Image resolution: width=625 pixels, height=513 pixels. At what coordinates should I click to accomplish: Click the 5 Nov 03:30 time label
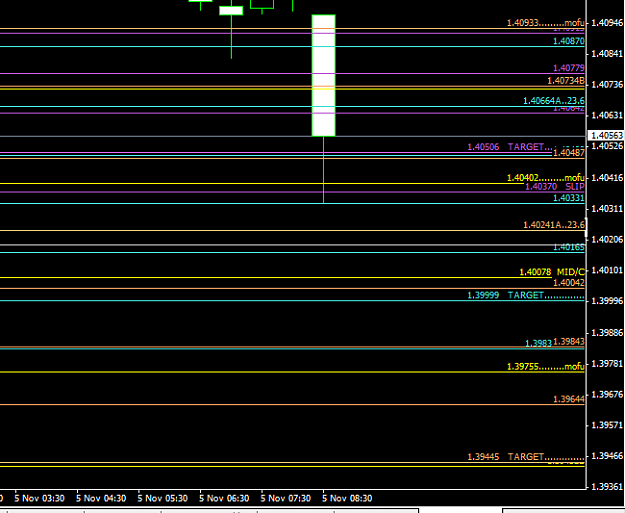[x=39, y=498]
